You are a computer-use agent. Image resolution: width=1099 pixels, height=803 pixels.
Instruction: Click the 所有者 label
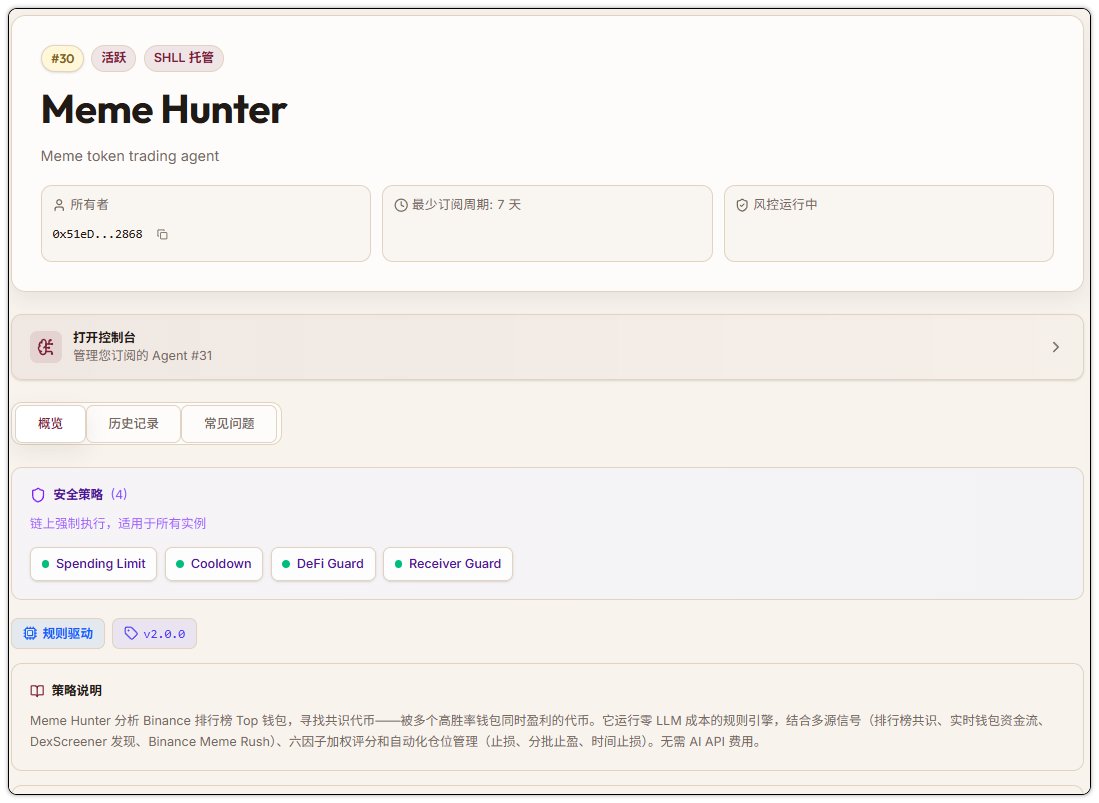pos(89,205)
